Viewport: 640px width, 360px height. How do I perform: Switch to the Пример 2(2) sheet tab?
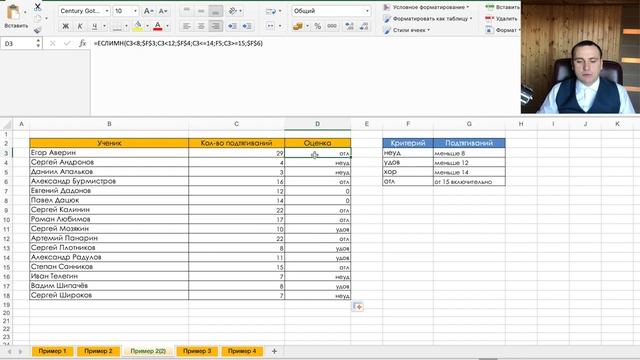pyautogui.click(x=148, y=351)
